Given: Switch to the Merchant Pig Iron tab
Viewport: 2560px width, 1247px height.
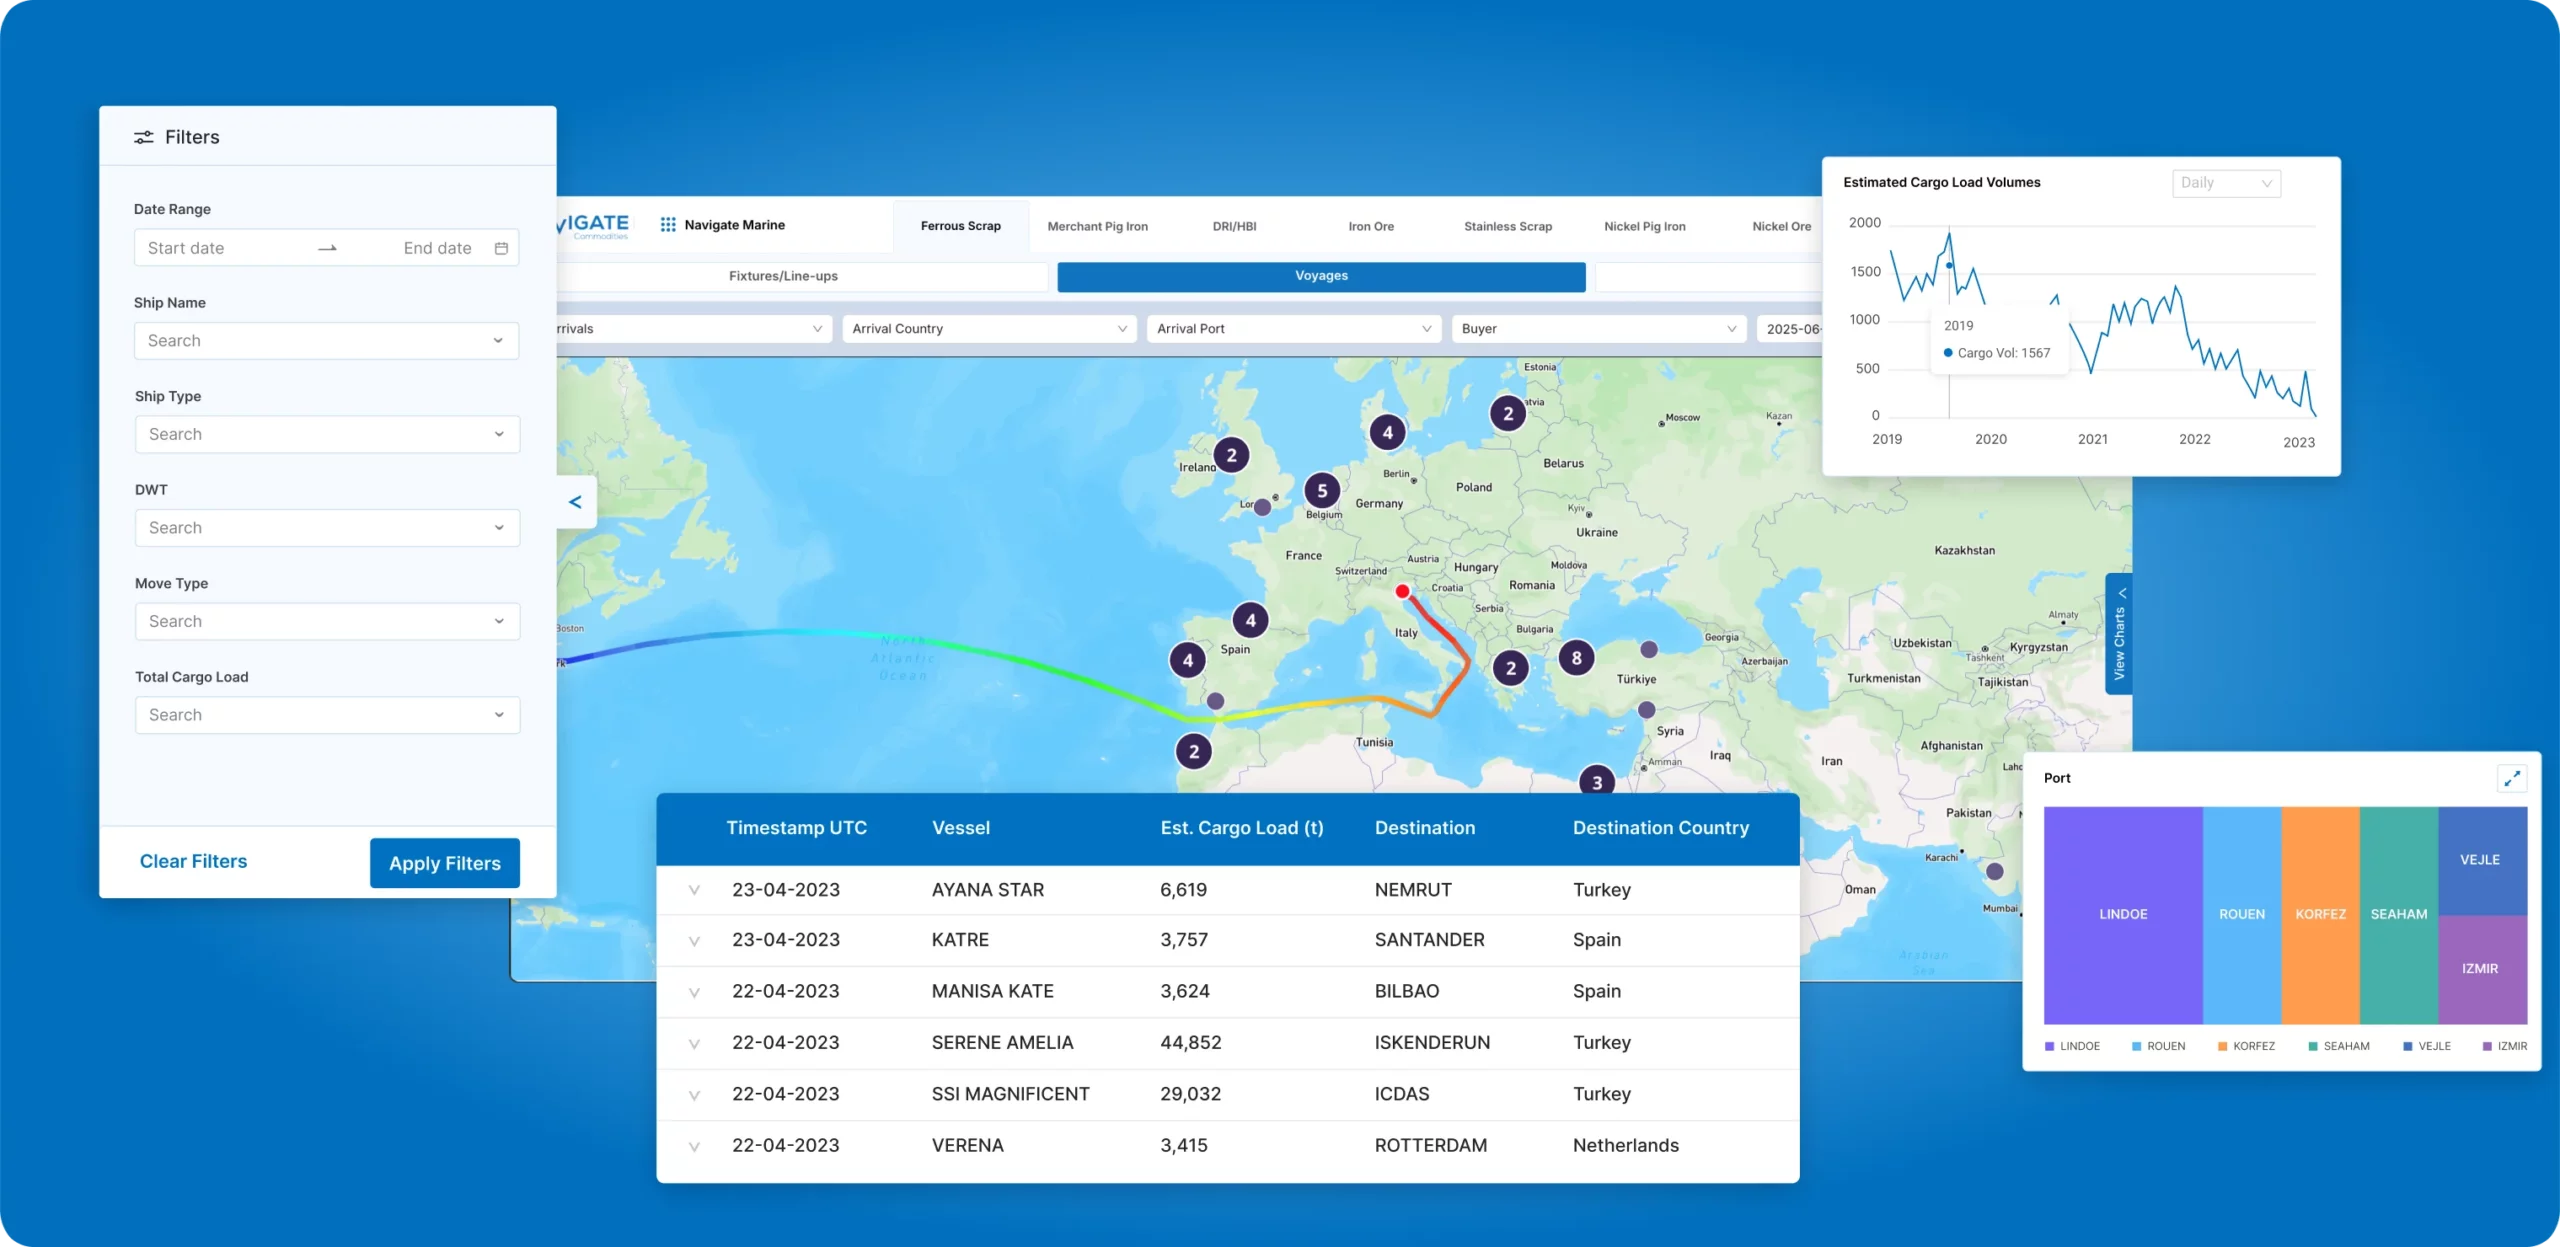Looking at the screenshot, I should tap(1097, 227).
